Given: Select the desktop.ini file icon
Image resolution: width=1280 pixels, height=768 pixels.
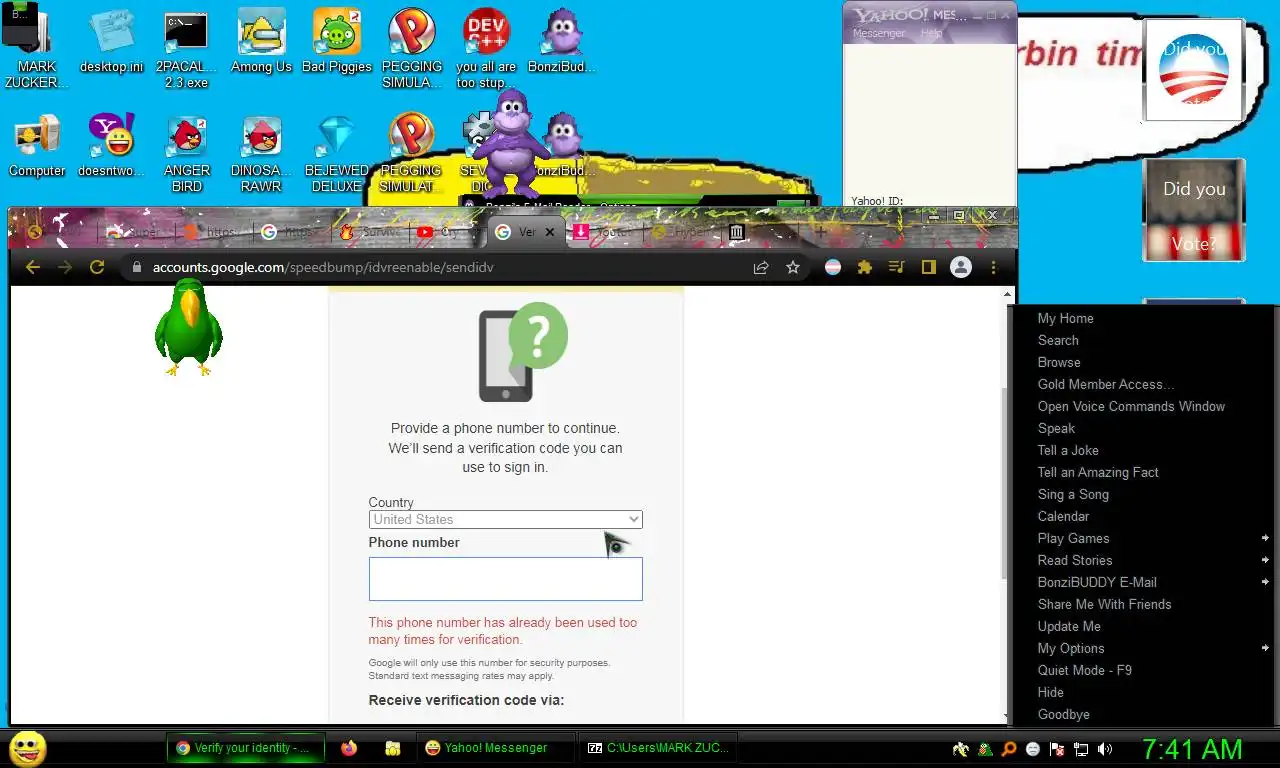Looking at the screenshot, I should [x=111, y=41].
